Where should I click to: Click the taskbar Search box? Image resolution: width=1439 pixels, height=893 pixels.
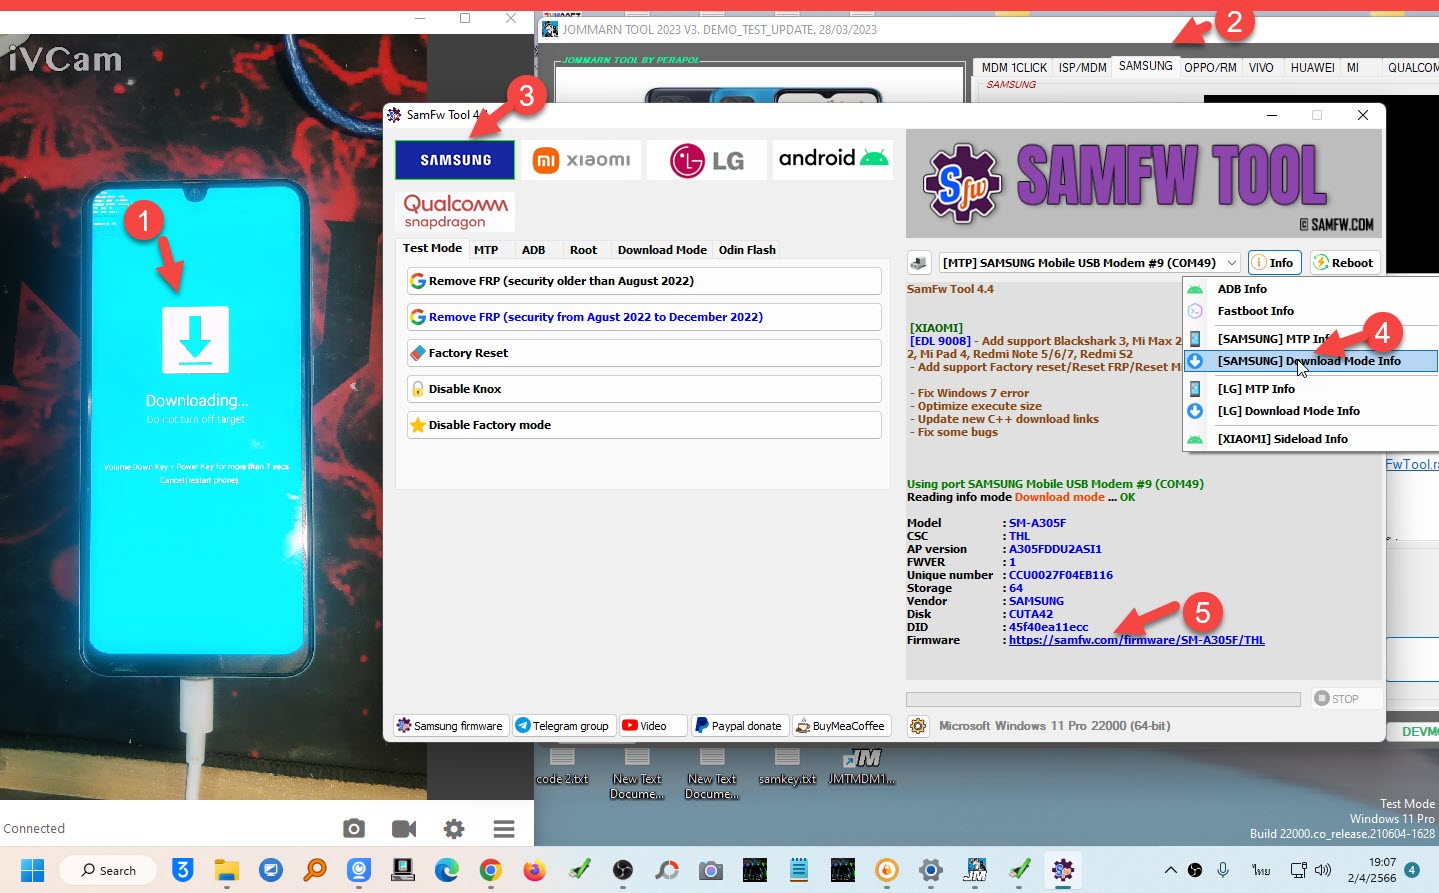tap(108, 870)
